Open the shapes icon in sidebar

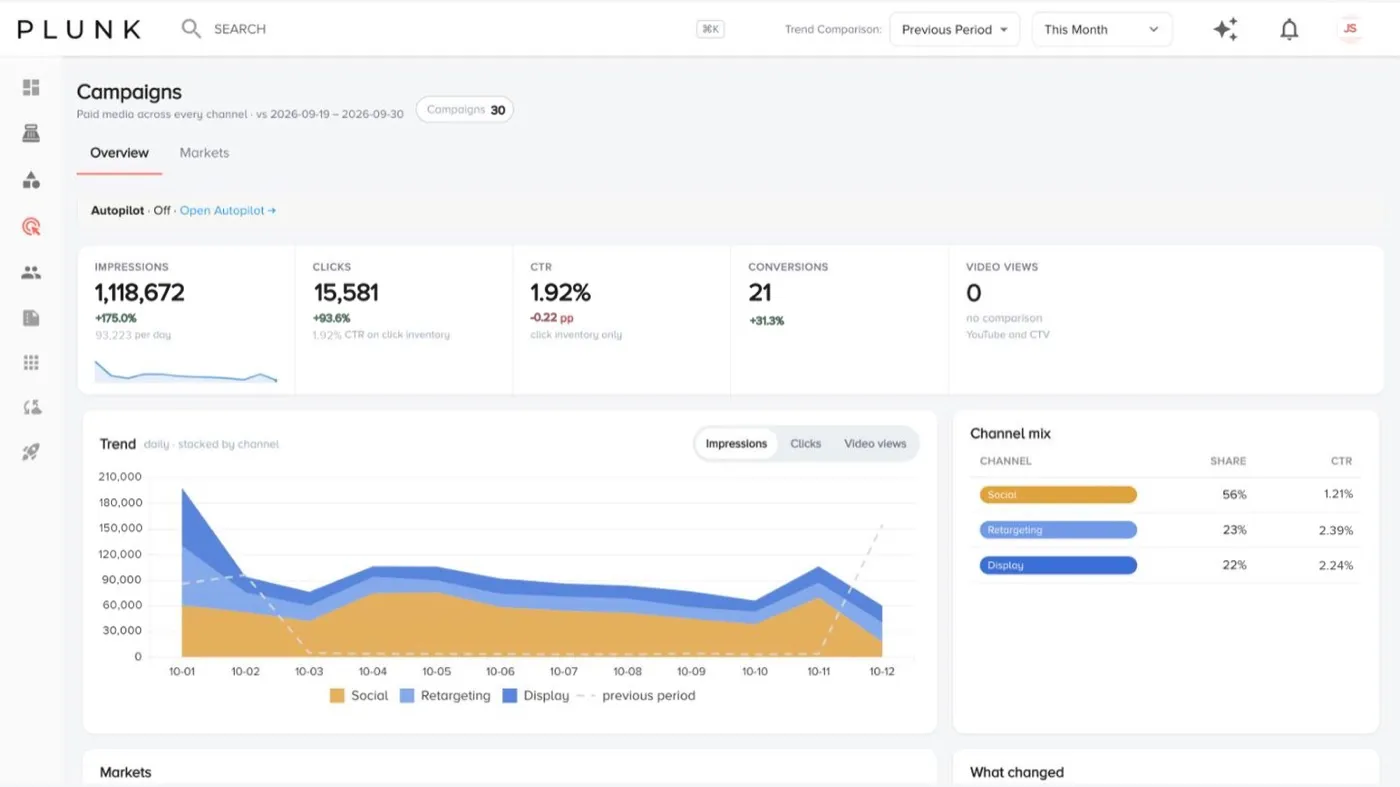(31, 180)
